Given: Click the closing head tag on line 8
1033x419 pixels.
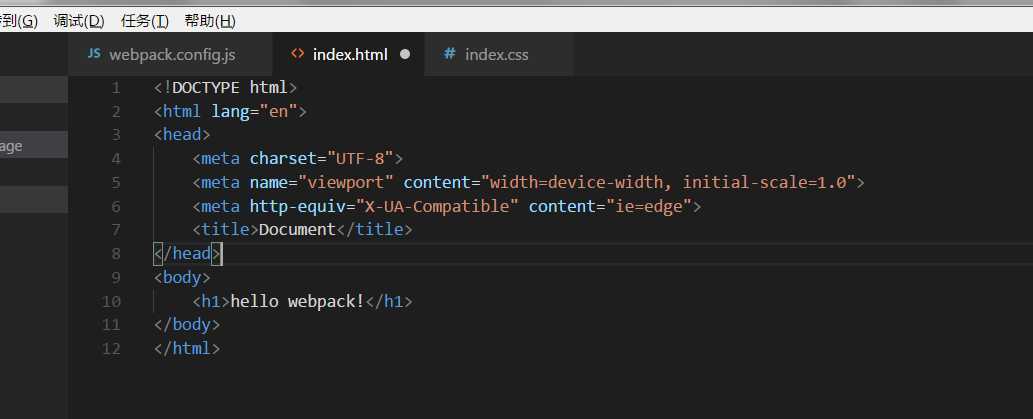Looking at the screenshot, I should [x=188, y=254].
